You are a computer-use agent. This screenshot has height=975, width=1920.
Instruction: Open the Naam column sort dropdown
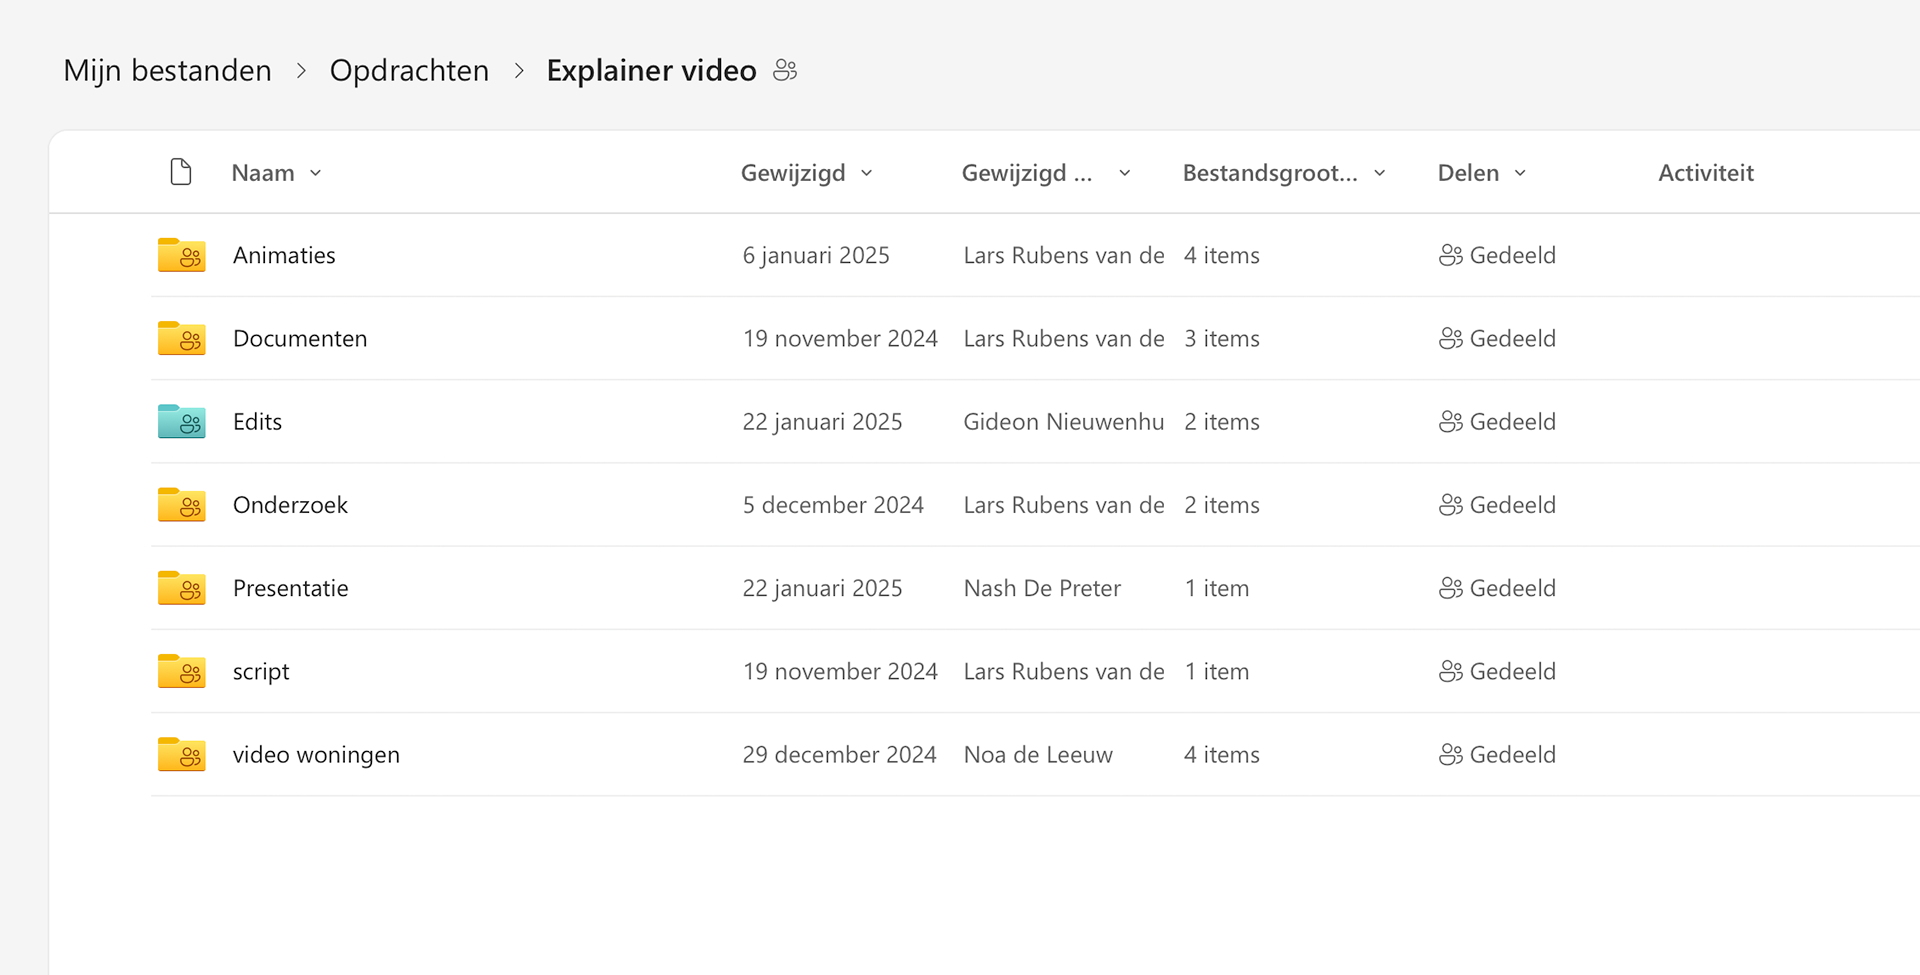point(316,173)
